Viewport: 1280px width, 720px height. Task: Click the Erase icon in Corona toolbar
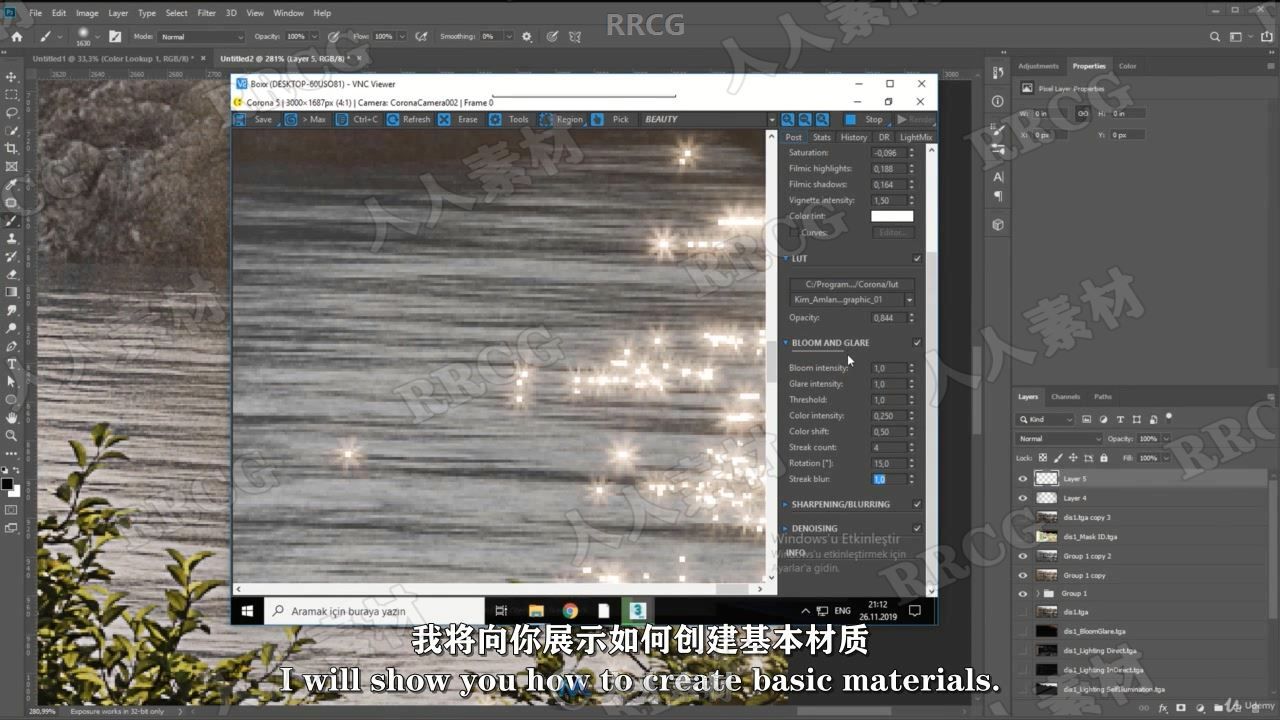pos(444,119)
